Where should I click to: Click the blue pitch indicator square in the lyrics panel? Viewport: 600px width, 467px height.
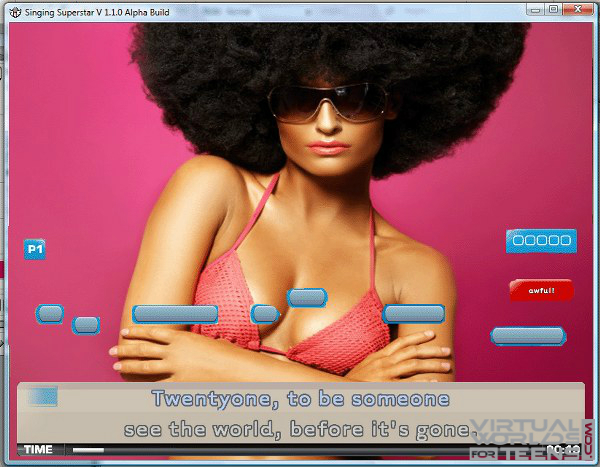point(43,396)
